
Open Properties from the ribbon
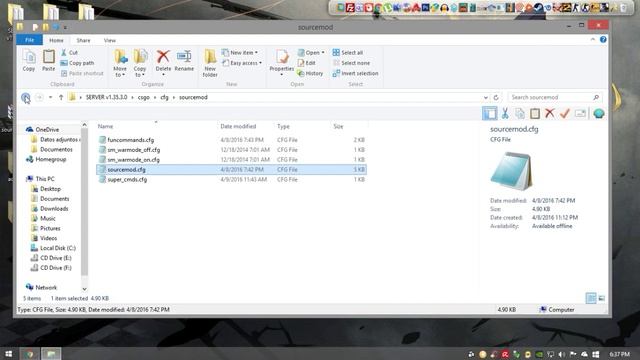[282, 62]
